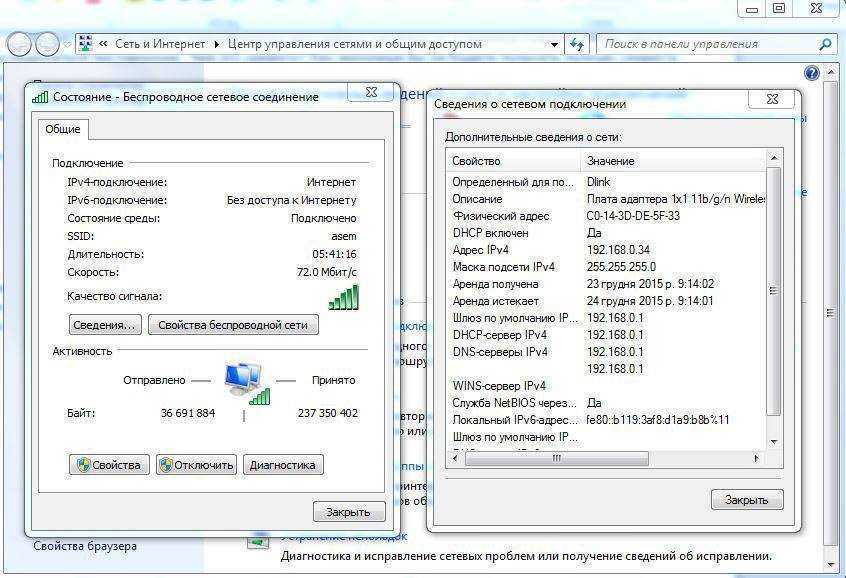Open recent pages dropdown next to Forward button

click(x=67, y=44)
